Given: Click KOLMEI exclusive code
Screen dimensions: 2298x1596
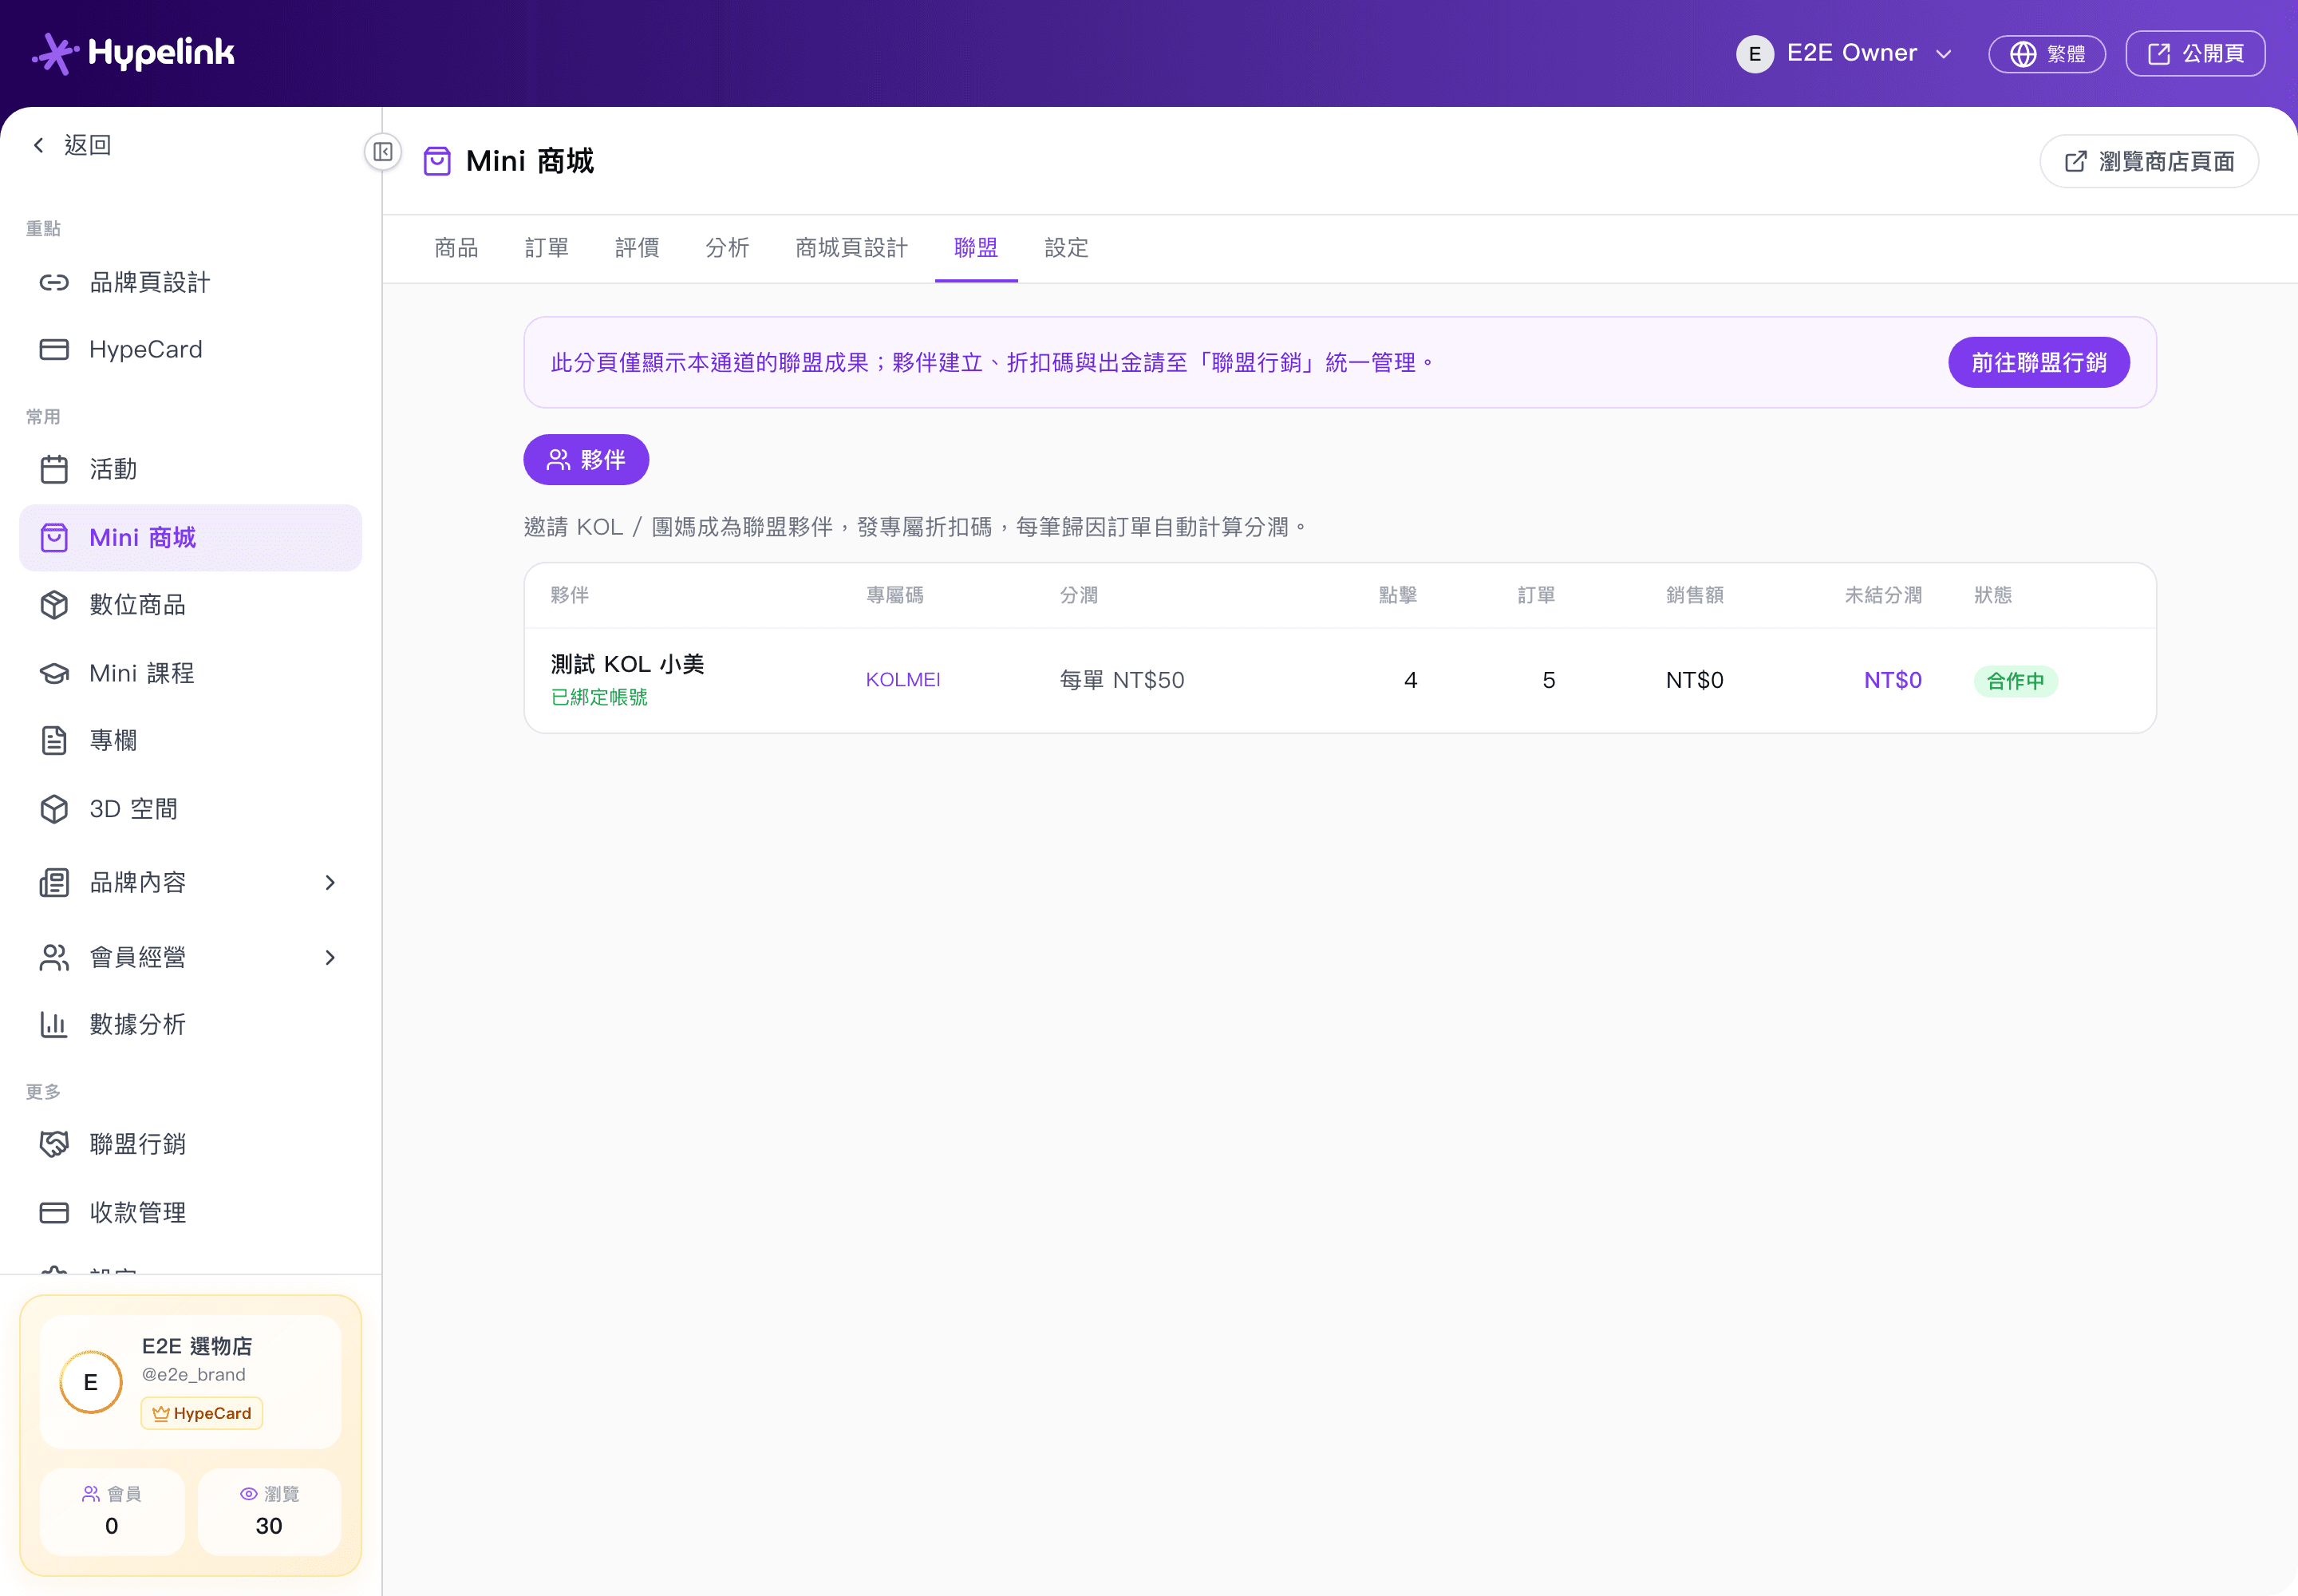Looking at the screenshot, I should (x=903, y=680).
